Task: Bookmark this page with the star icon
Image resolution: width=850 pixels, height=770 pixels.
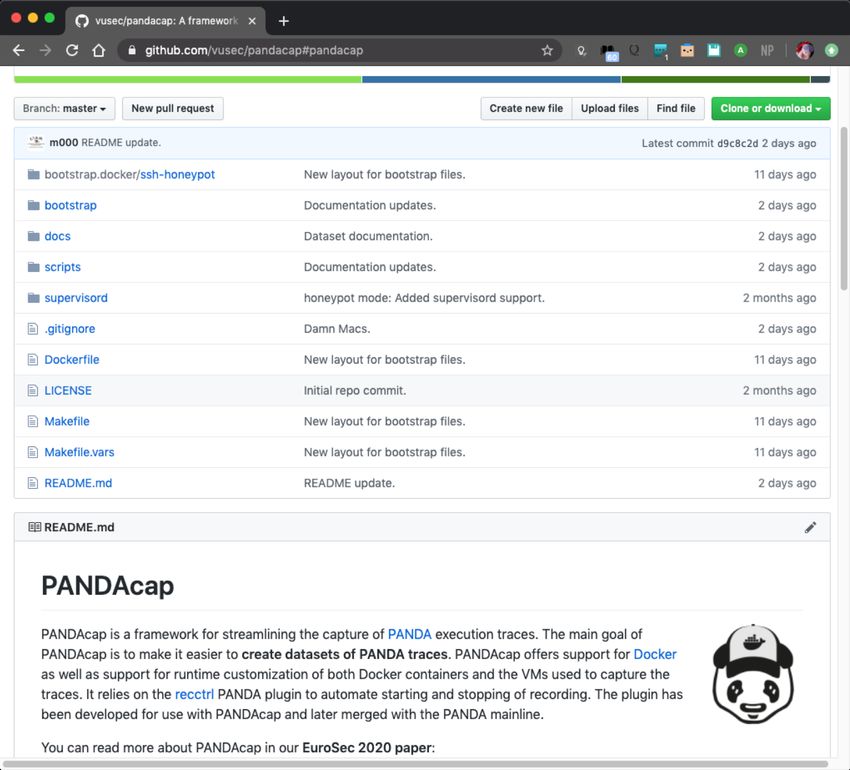Action: click(x=547, y=50)
